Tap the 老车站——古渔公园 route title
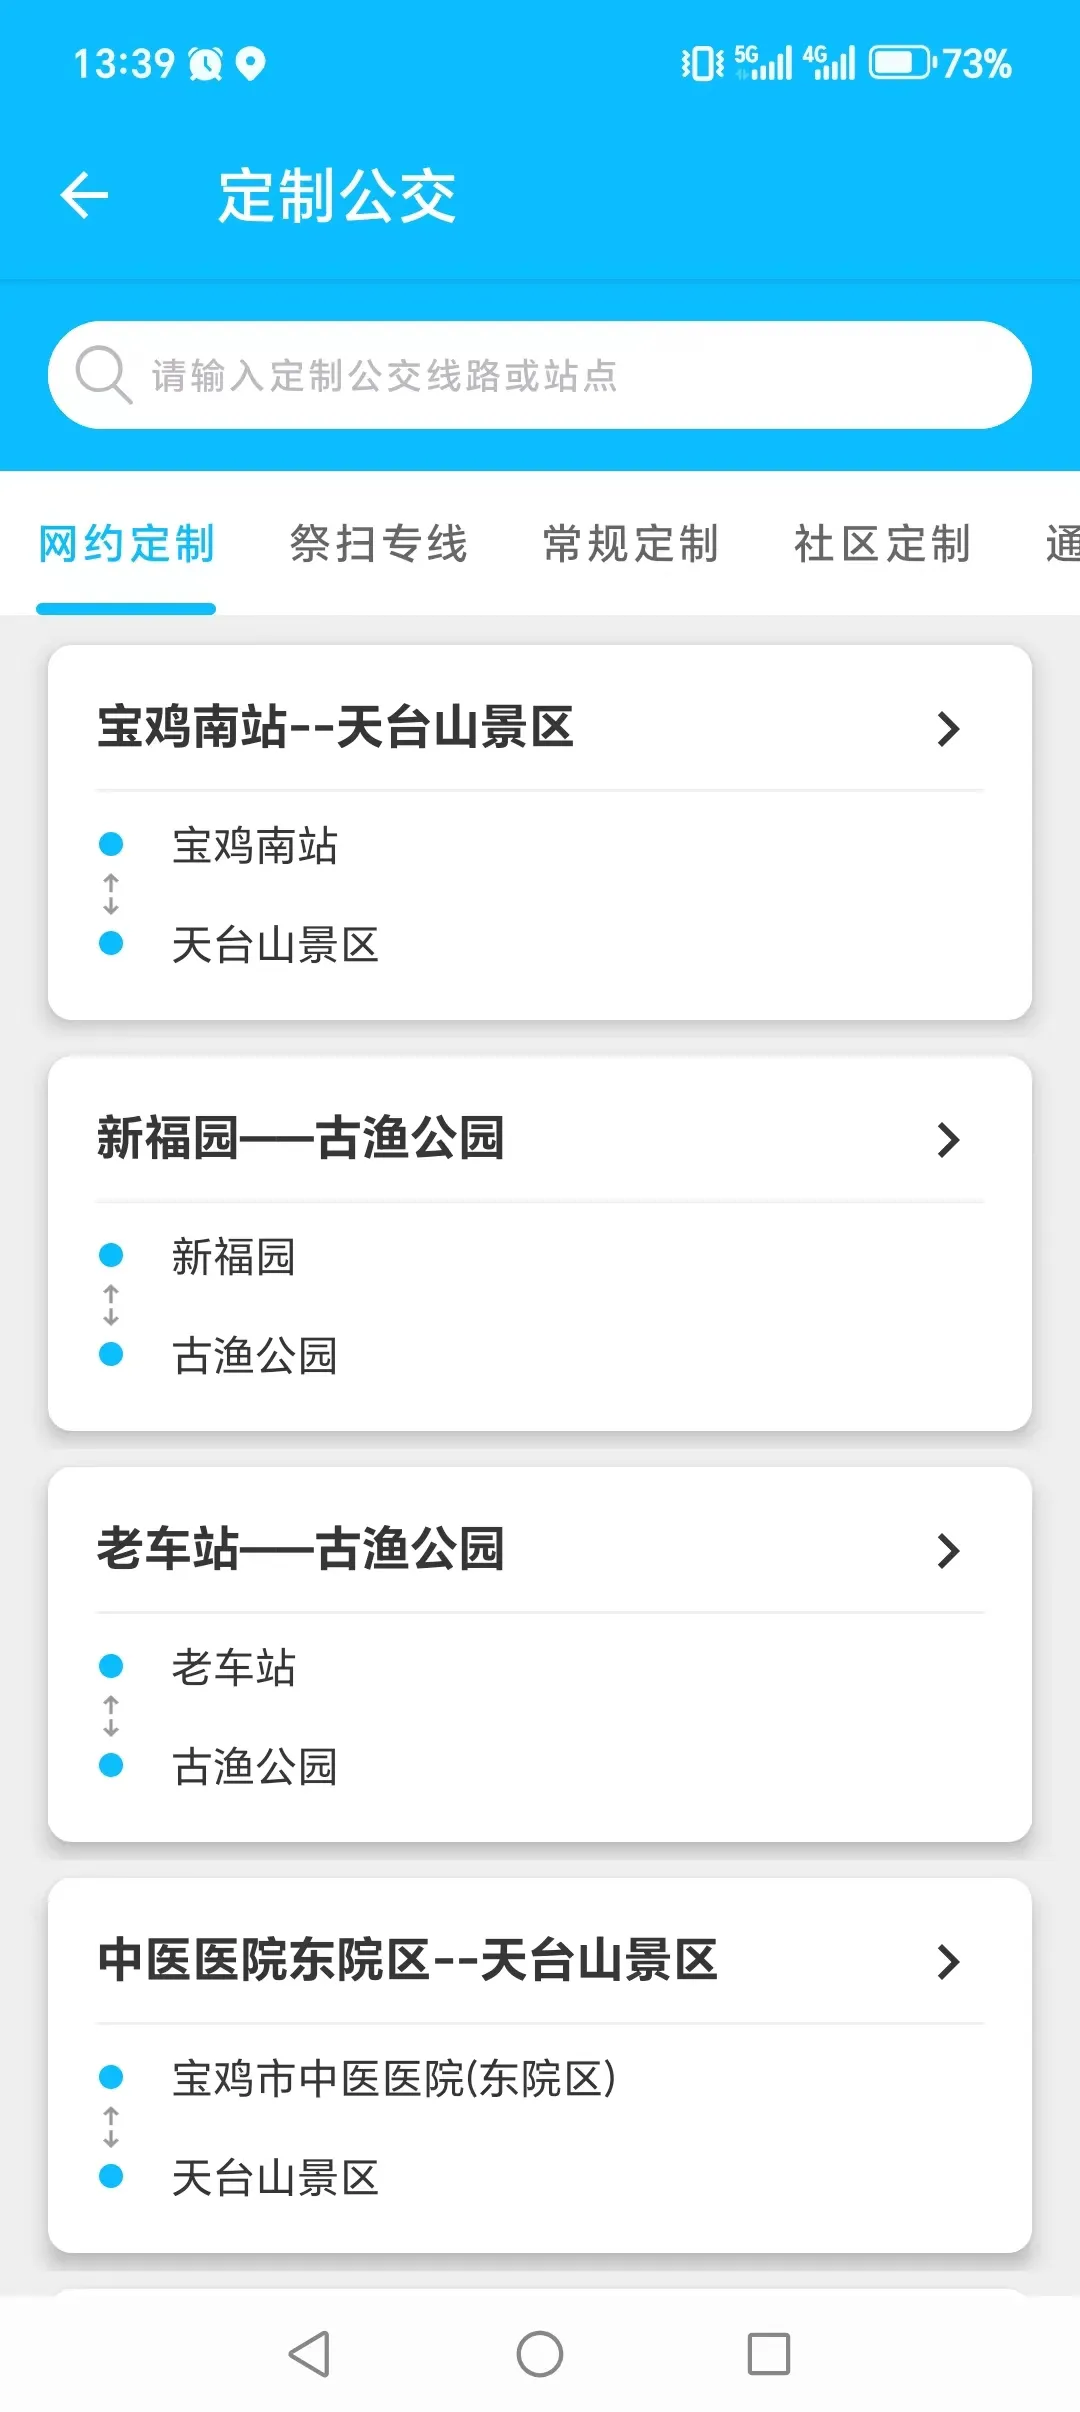The height and width of the screenshot is (2412, 1080). 300,1549
